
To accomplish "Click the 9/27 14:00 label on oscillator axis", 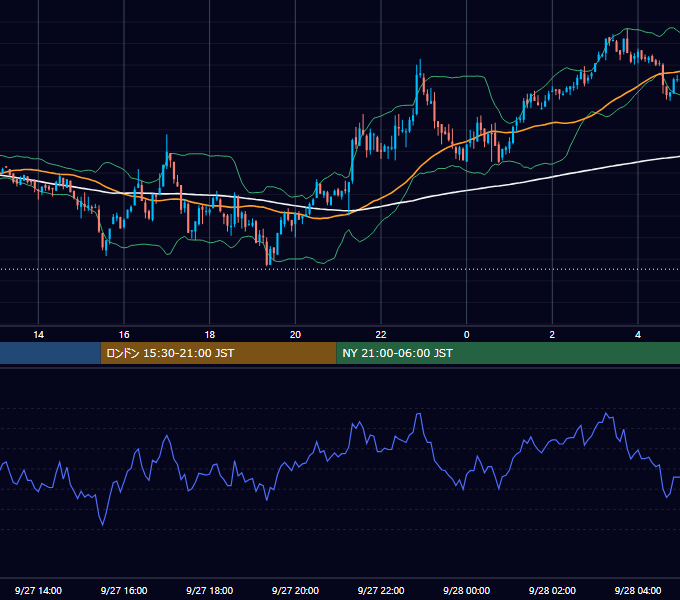I will (x=39, y=590).
